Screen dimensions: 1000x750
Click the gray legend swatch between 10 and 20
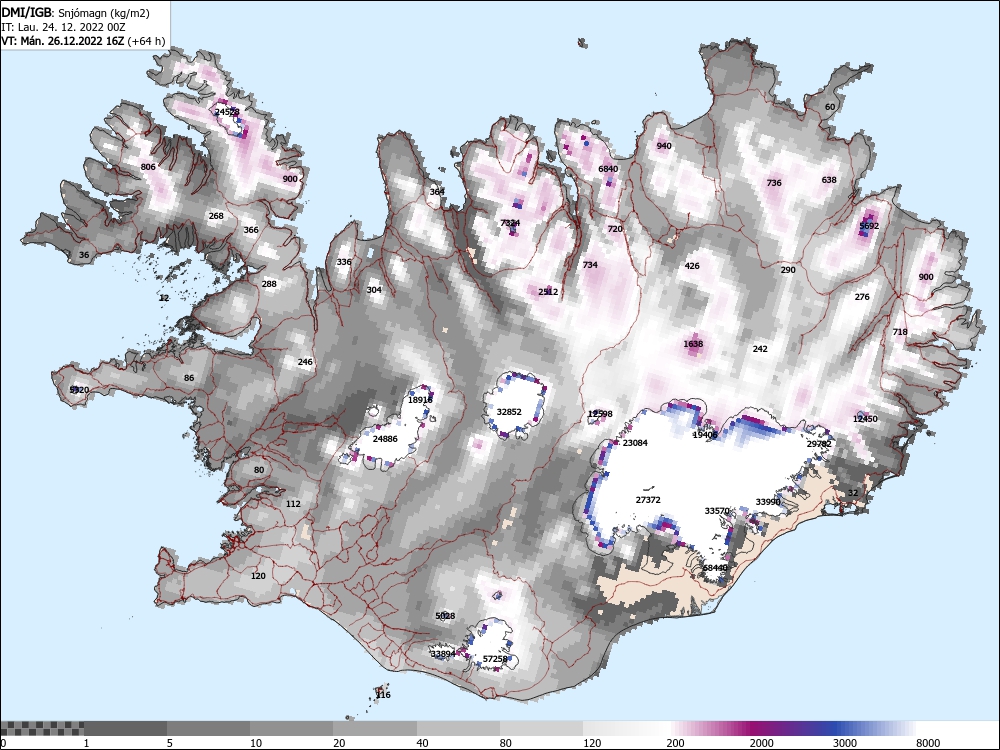coord(291,728)
